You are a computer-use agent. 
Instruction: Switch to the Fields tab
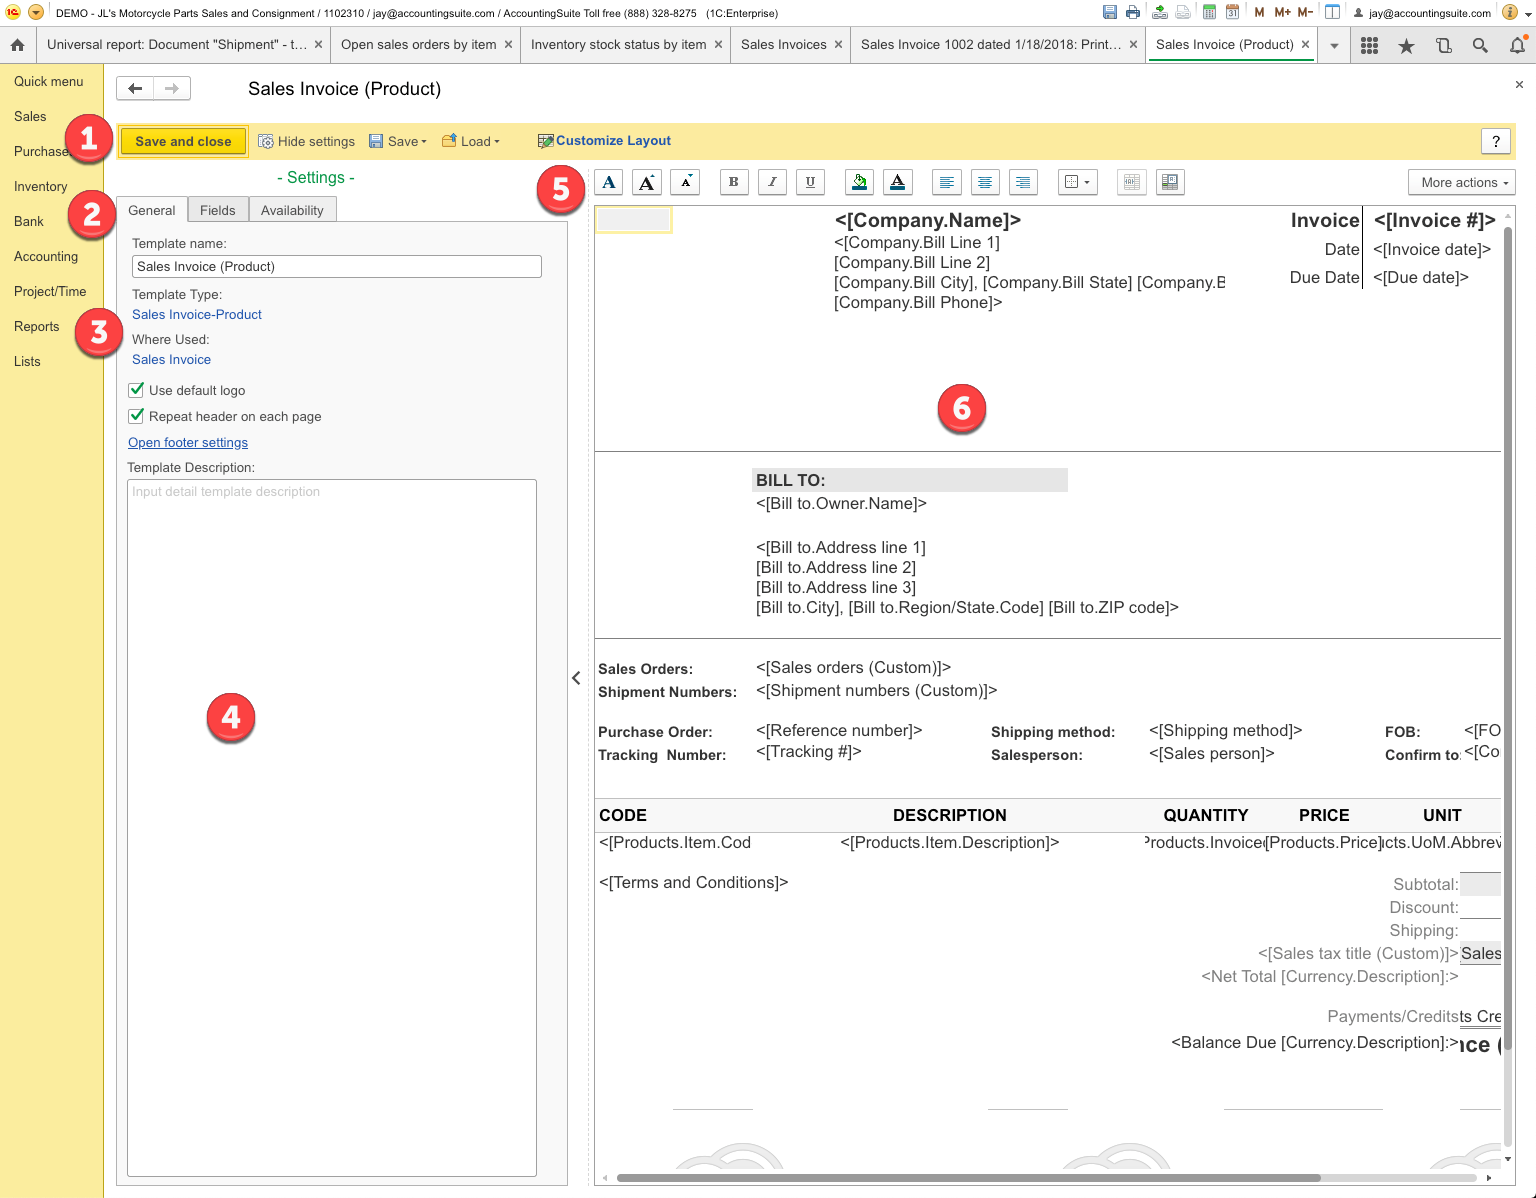[x=217, y=210]
